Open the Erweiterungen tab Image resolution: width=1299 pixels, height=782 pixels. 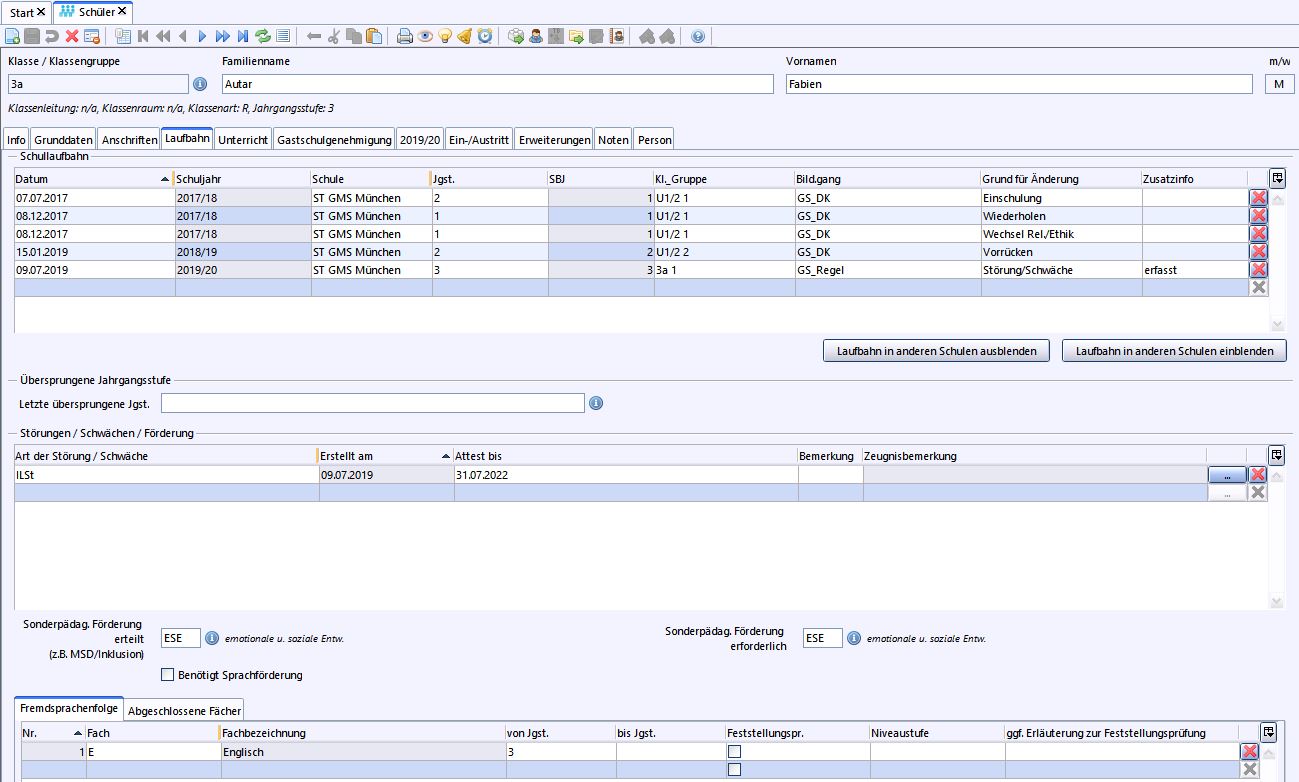point(554,140)
